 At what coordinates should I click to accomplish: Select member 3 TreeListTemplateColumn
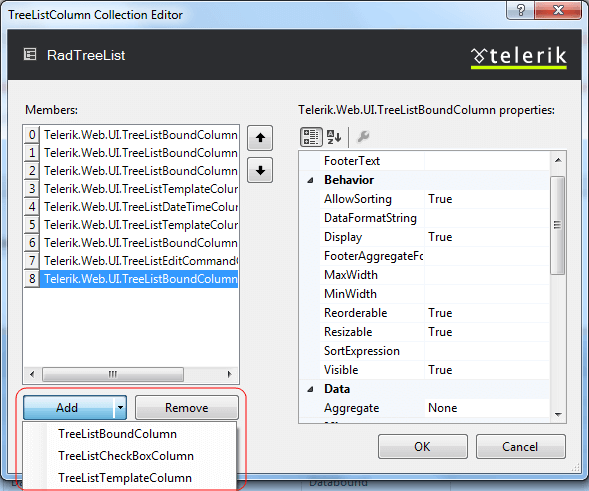click(x=131, y=189)
